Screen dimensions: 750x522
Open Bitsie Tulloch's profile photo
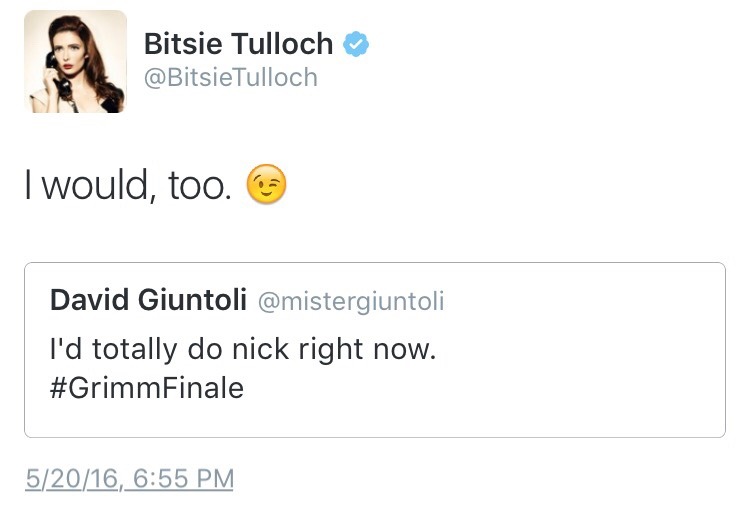tap(75, 61)
